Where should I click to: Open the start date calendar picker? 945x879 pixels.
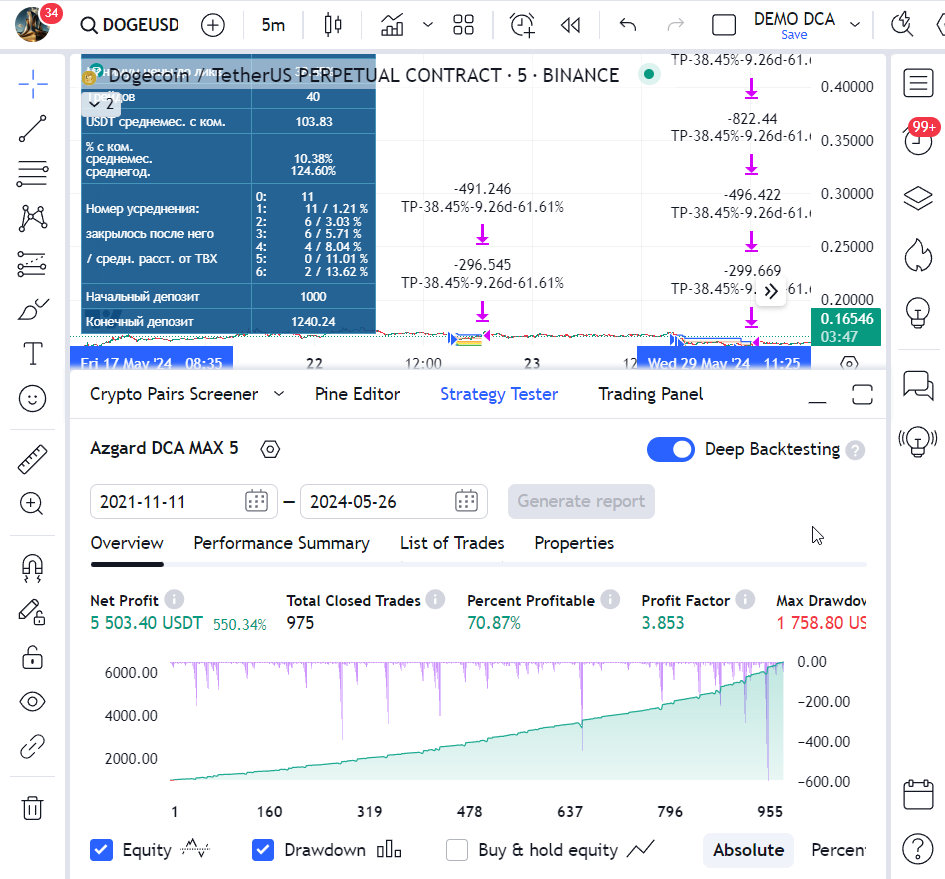pyautogui.click(x=256, y=502)
